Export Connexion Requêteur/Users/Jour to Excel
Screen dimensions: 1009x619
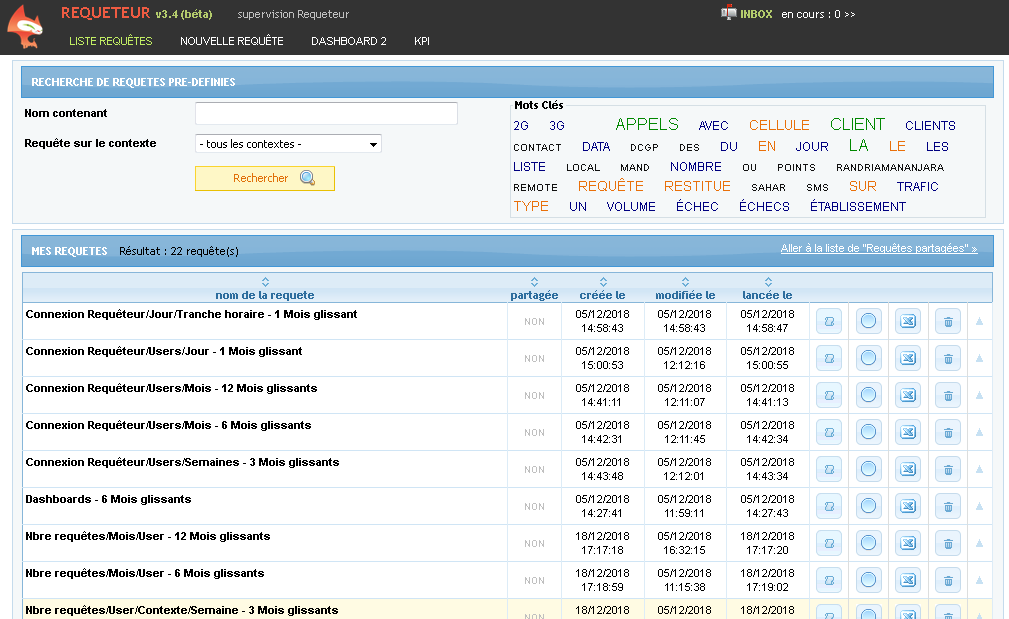908,358
